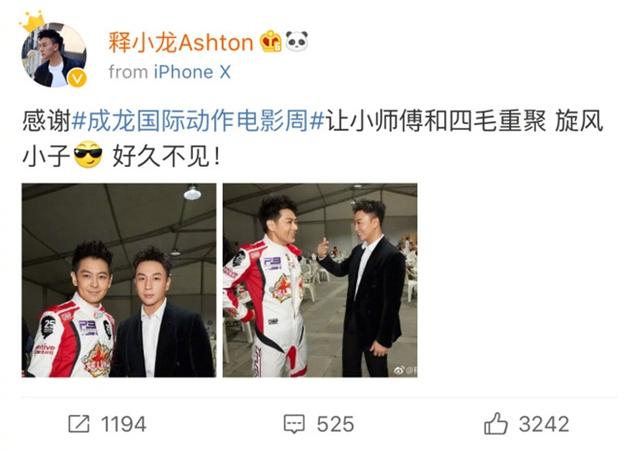
Task: View the second photo of handshake gesture
Action: 320,280
